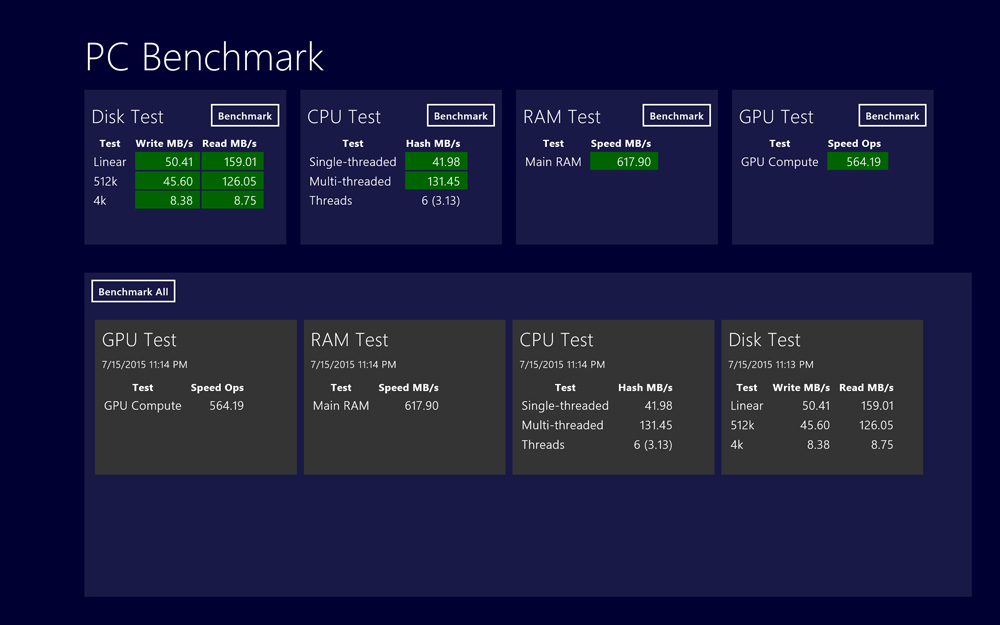
Task: Start the RAM Test benchmark
Action: [677, 116]
